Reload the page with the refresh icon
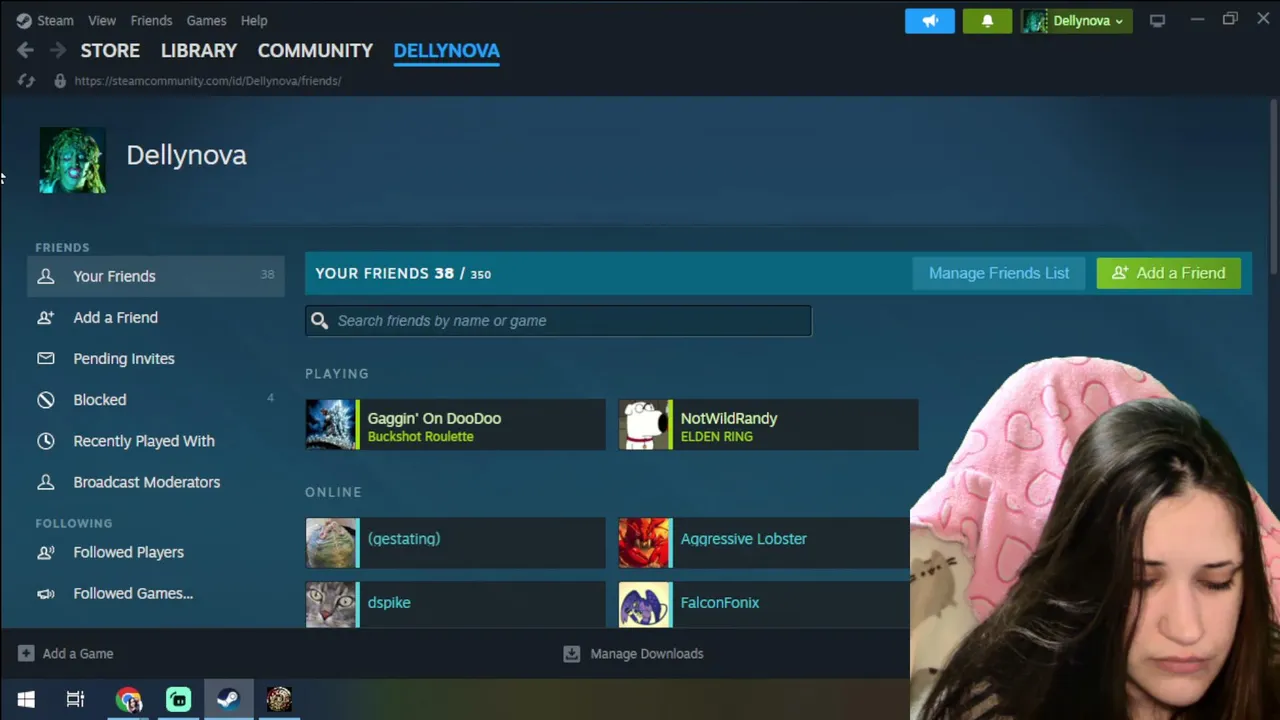Screen dimensions: 1280x720 [x=26, y=81]
